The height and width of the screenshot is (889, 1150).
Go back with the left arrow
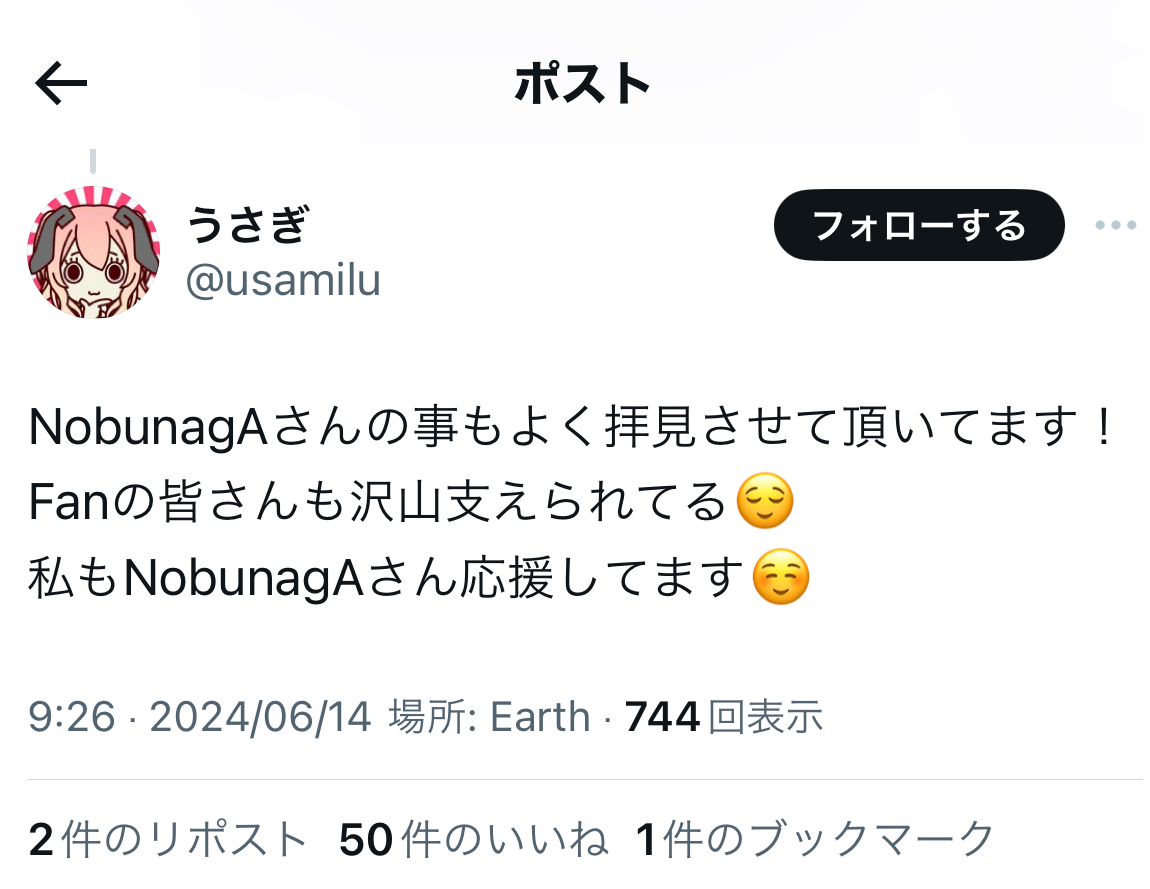[x=61, y=83]
